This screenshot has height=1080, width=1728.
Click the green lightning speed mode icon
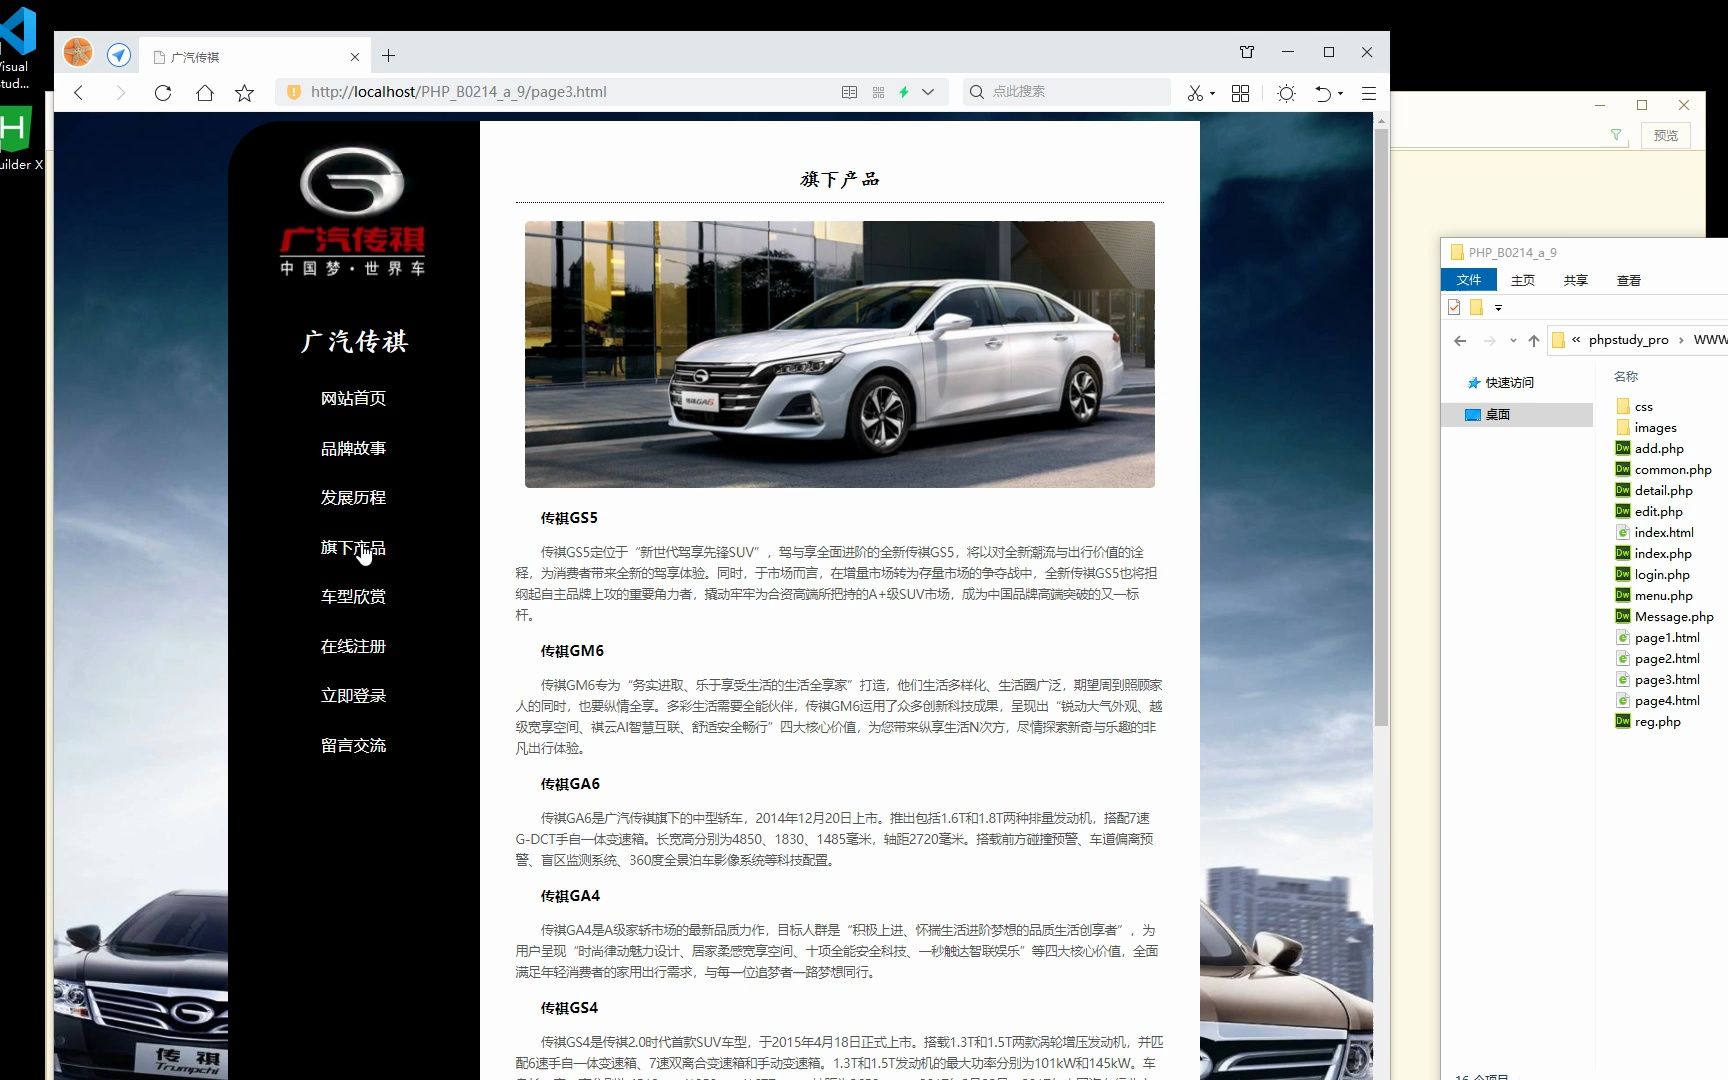(904, 92)
